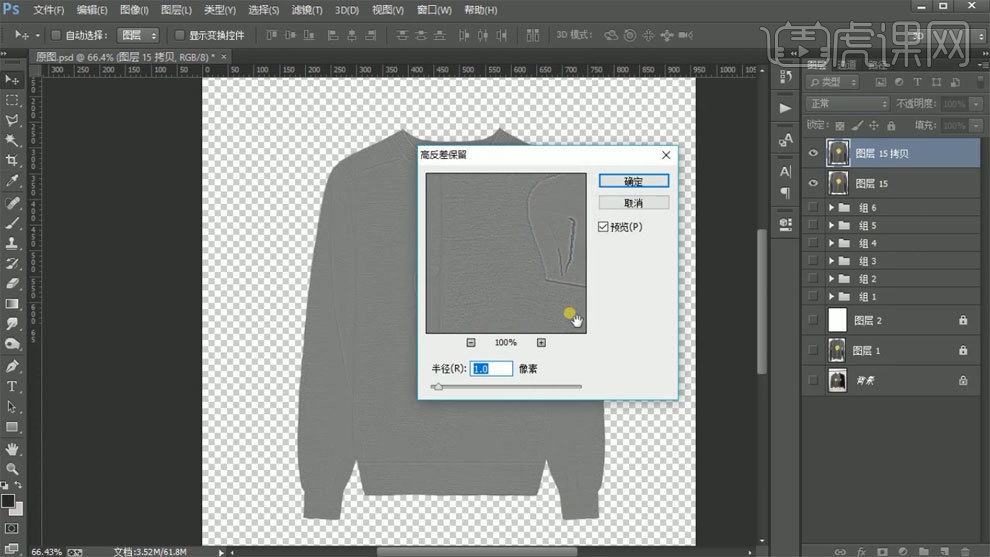
Task: Expand the 组 6 layer group
Action: 831,207
